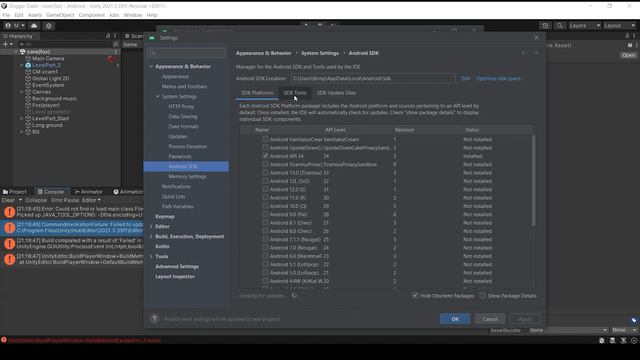Viewport: 640px width, 360px height.
Task: Click Cancel in the Settings dialog
Action: 490,319
